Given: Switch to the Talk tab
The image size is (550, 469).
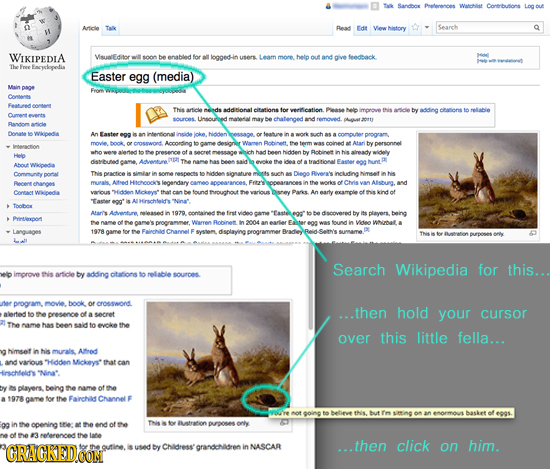Looking at the screenshot, I should [111, 28].
